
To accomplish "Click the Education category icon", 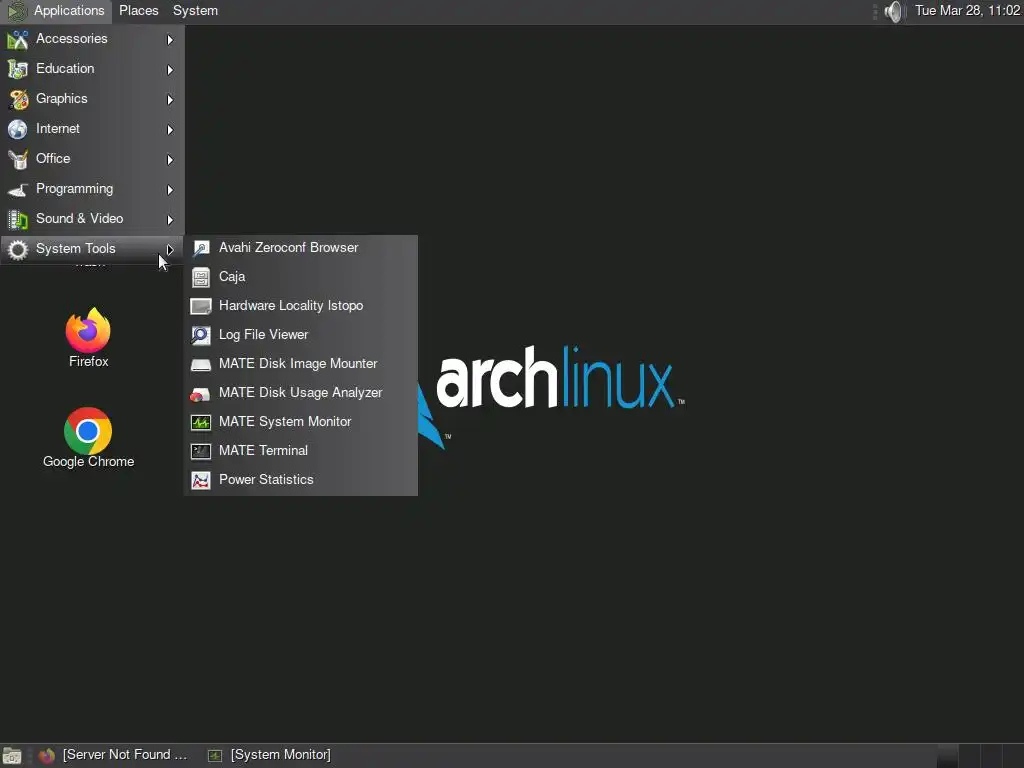I will pos(18,69).
